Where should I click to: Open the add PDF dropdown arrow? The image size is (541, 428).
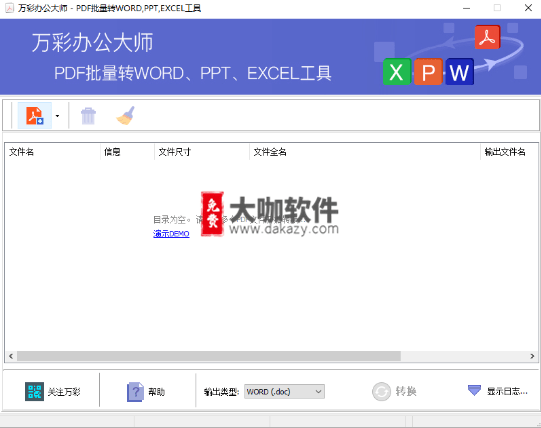pyautogui.click(x=57, y=116)
